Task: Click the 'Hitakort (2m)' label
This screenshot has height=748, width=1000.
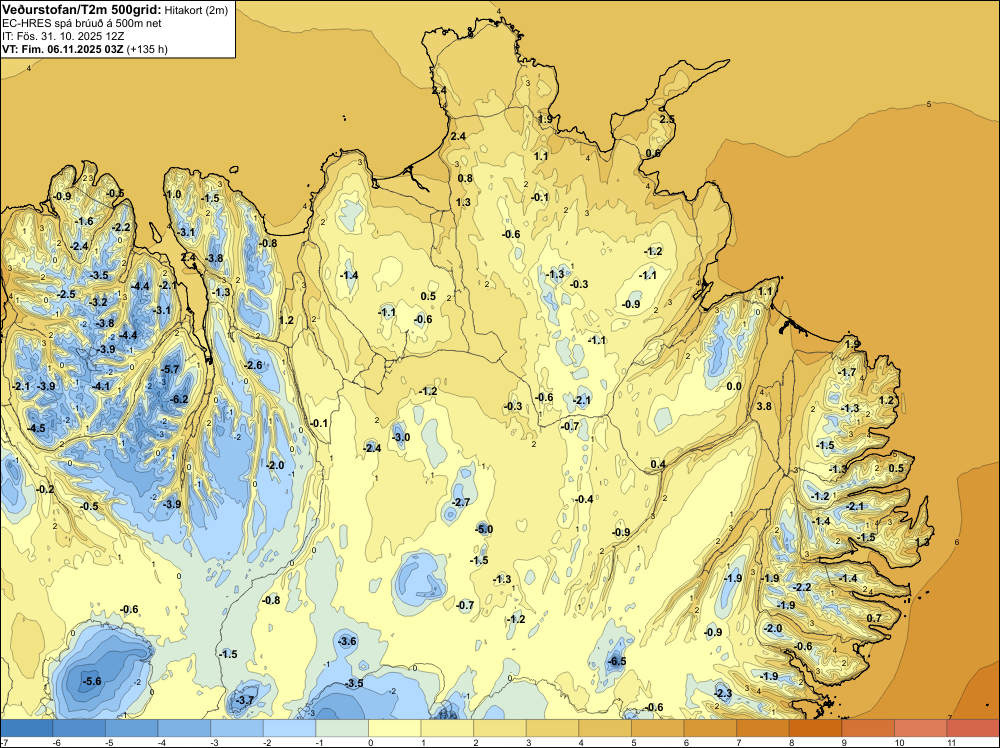Action: 196,10
